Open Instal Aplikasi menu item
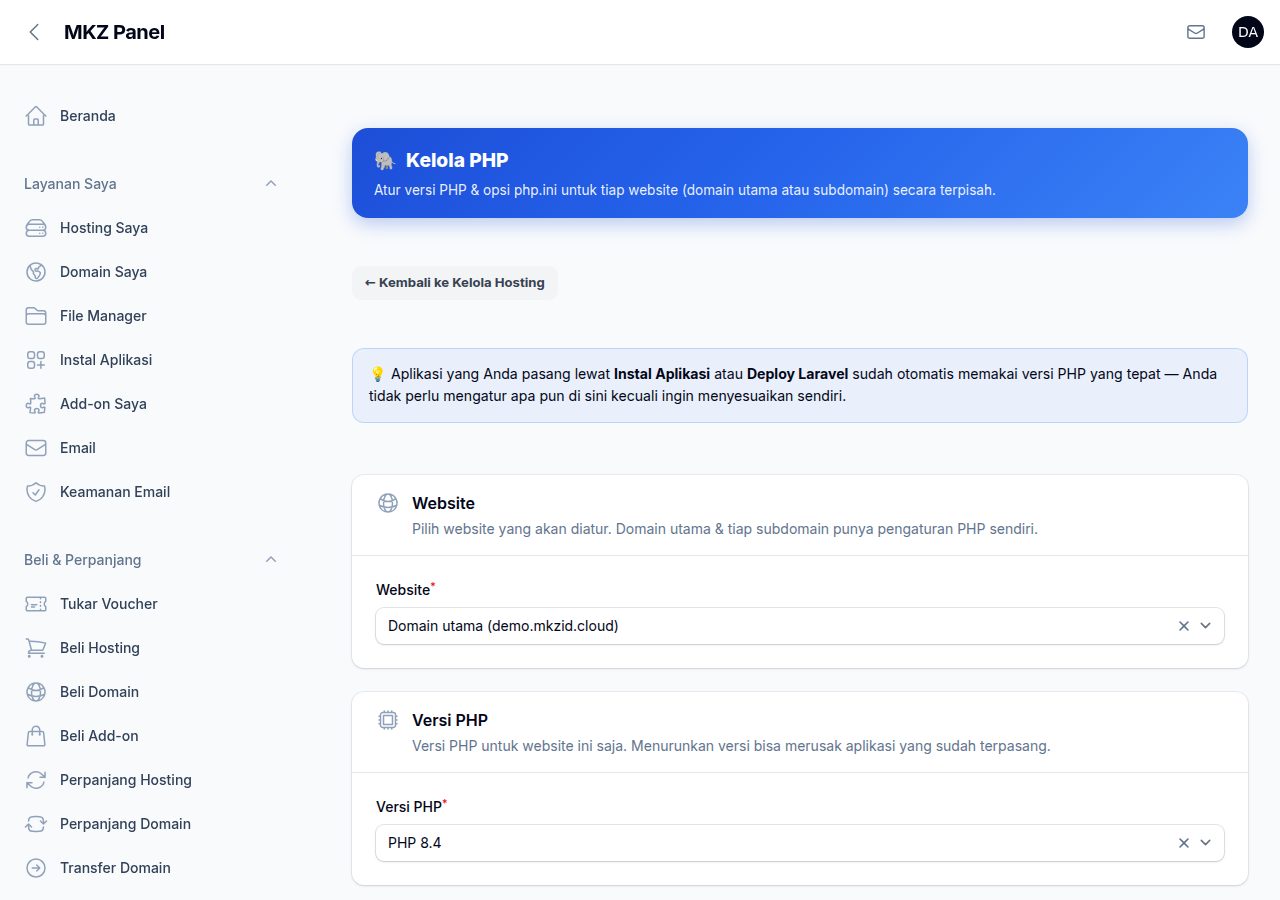The height and width of the screenshot is (900, 1280). coord(152,360)
